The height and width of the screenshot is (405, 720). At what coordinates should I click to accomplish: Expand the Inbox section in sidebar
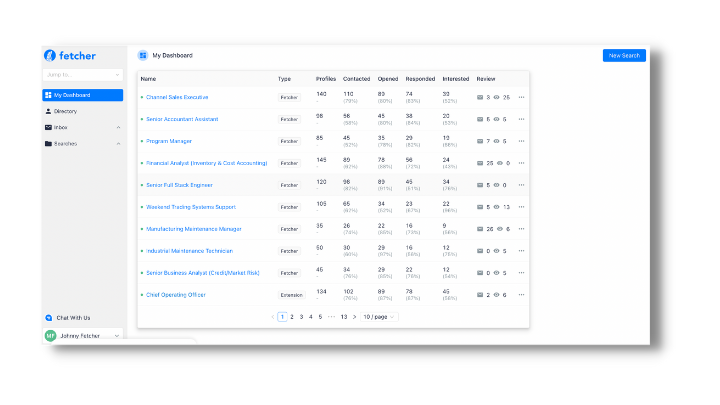click(118, 127)
